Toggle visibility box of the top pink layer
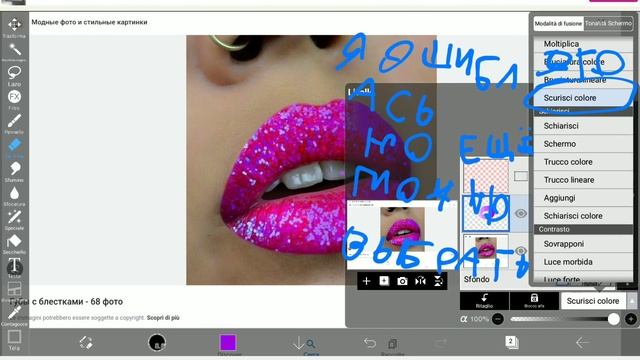 521,176
